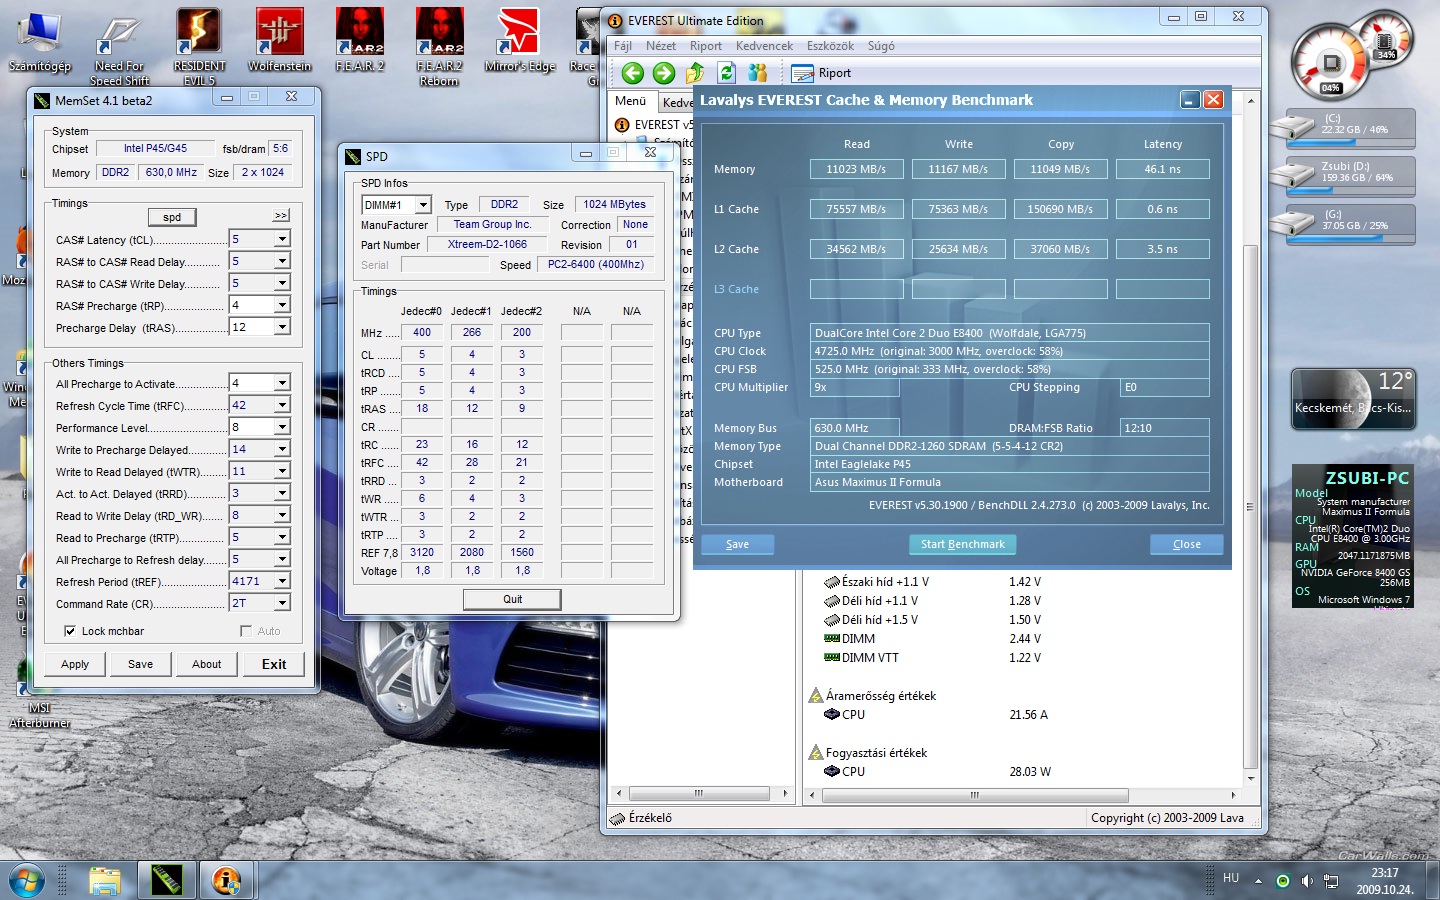
Task: Open RAS# to CAS# Read Delay dropdown
Action: [x=282, y=261]
